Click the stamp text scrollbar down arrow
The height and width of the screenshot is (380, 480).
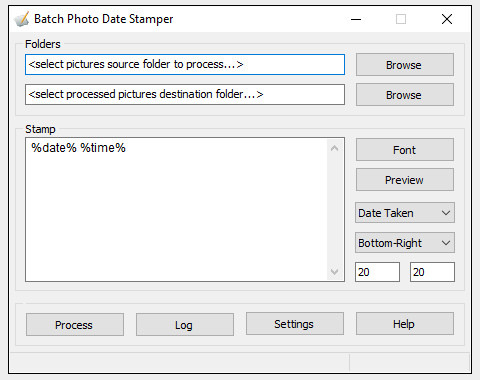pos(335,271)
